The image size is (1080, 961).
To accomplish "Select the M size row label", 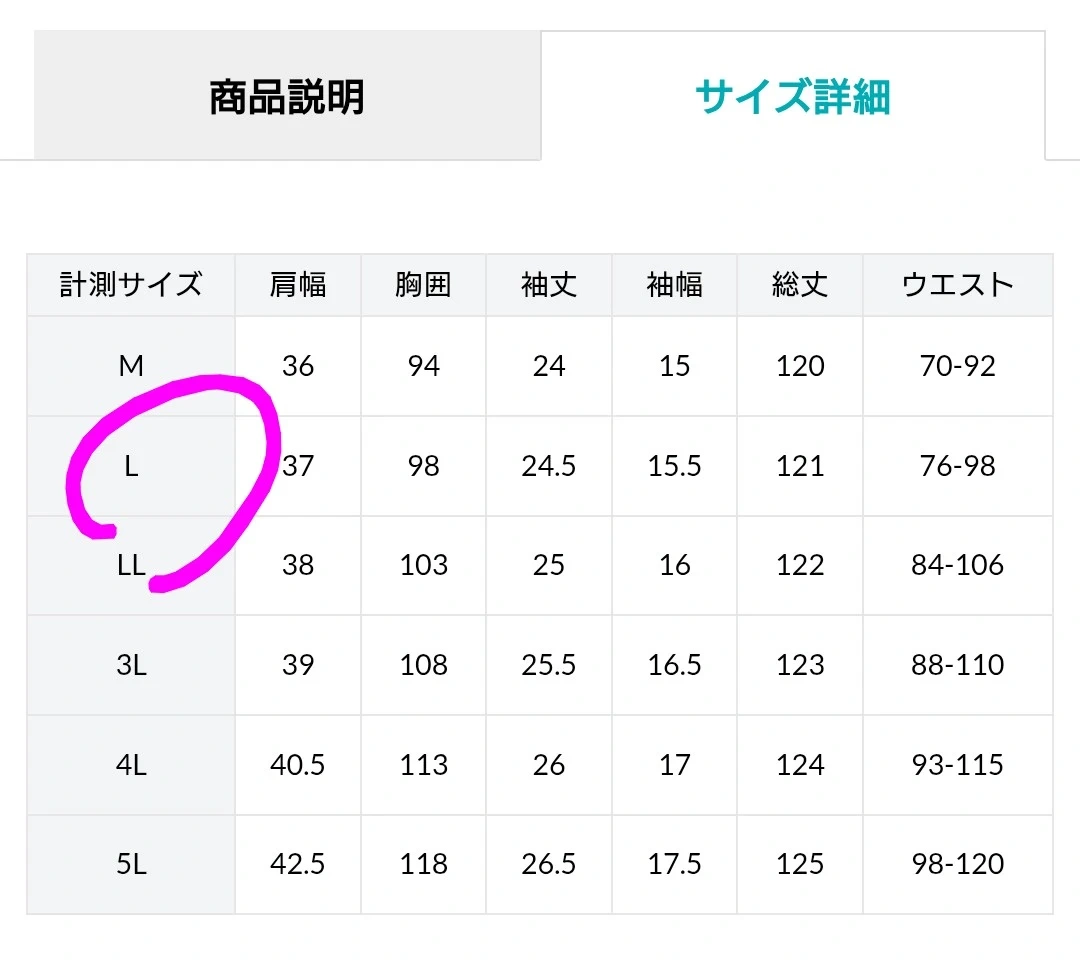I will (x=131, y=366).
